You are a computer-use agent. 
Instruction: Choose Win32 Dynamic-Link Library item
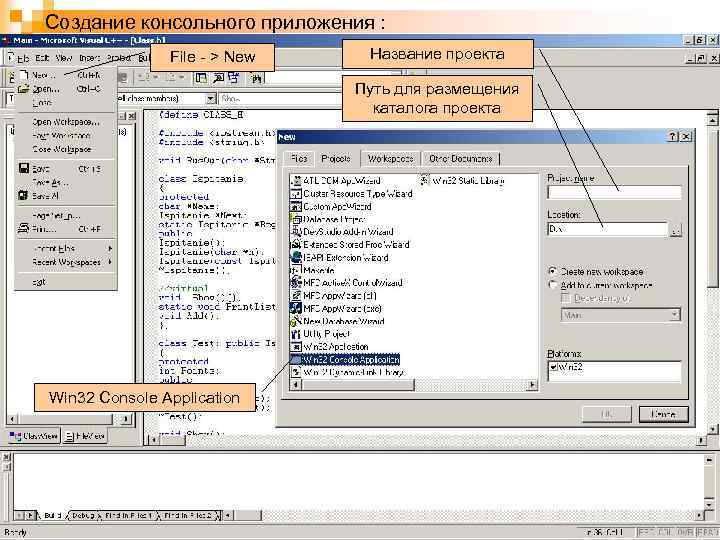pyautogui.click(x=348, y=372)
